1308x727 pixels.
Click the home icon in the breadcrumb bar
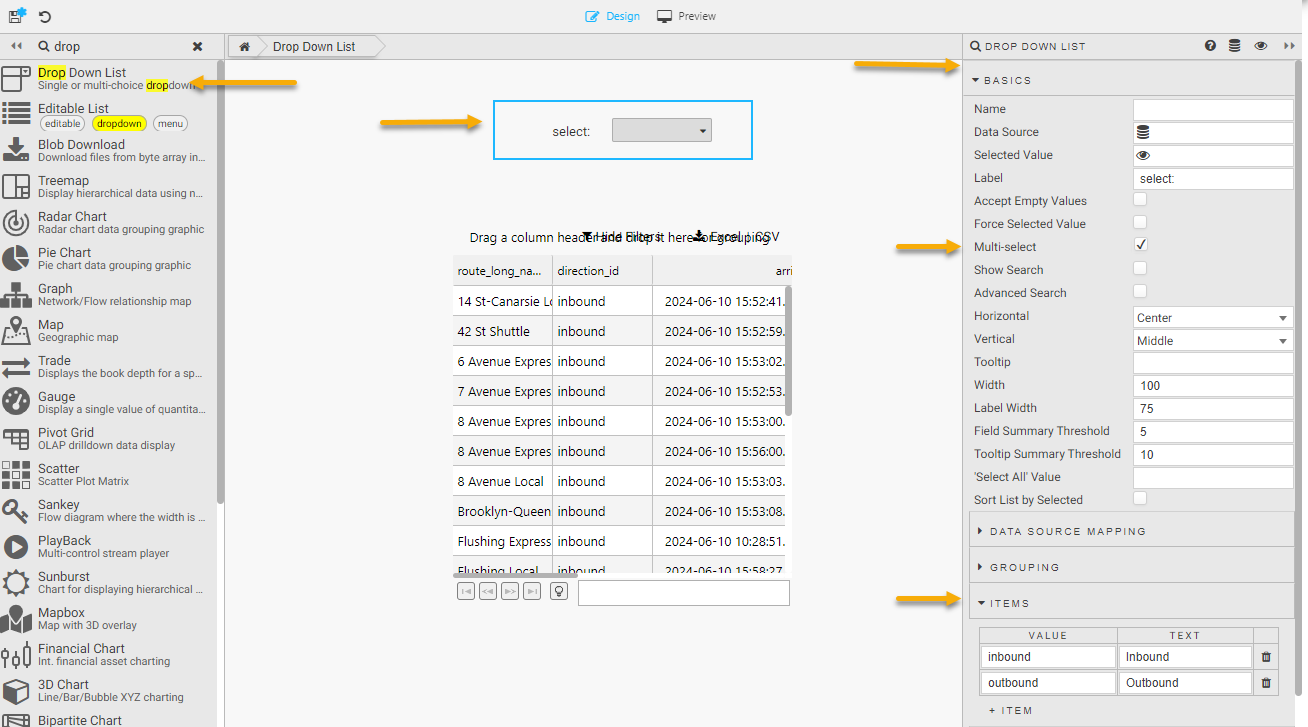244,46
